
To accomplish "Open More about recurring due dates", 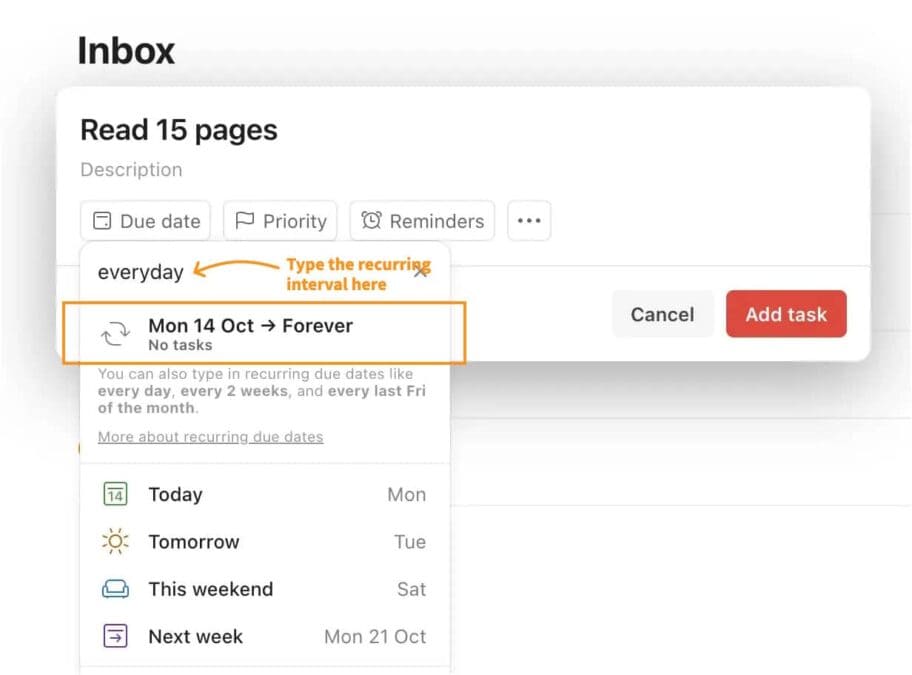I will tap(209, 437).
